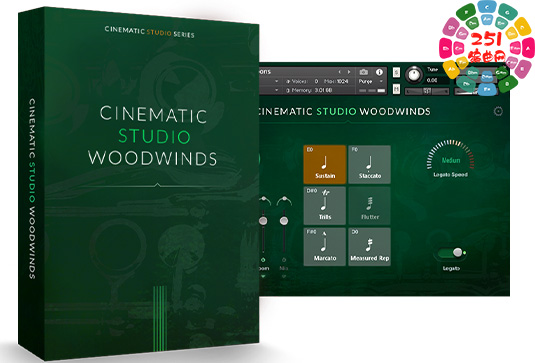Select the Trills articulation tile
This screenshot has height=363, width=535.
tap(324, 205)
